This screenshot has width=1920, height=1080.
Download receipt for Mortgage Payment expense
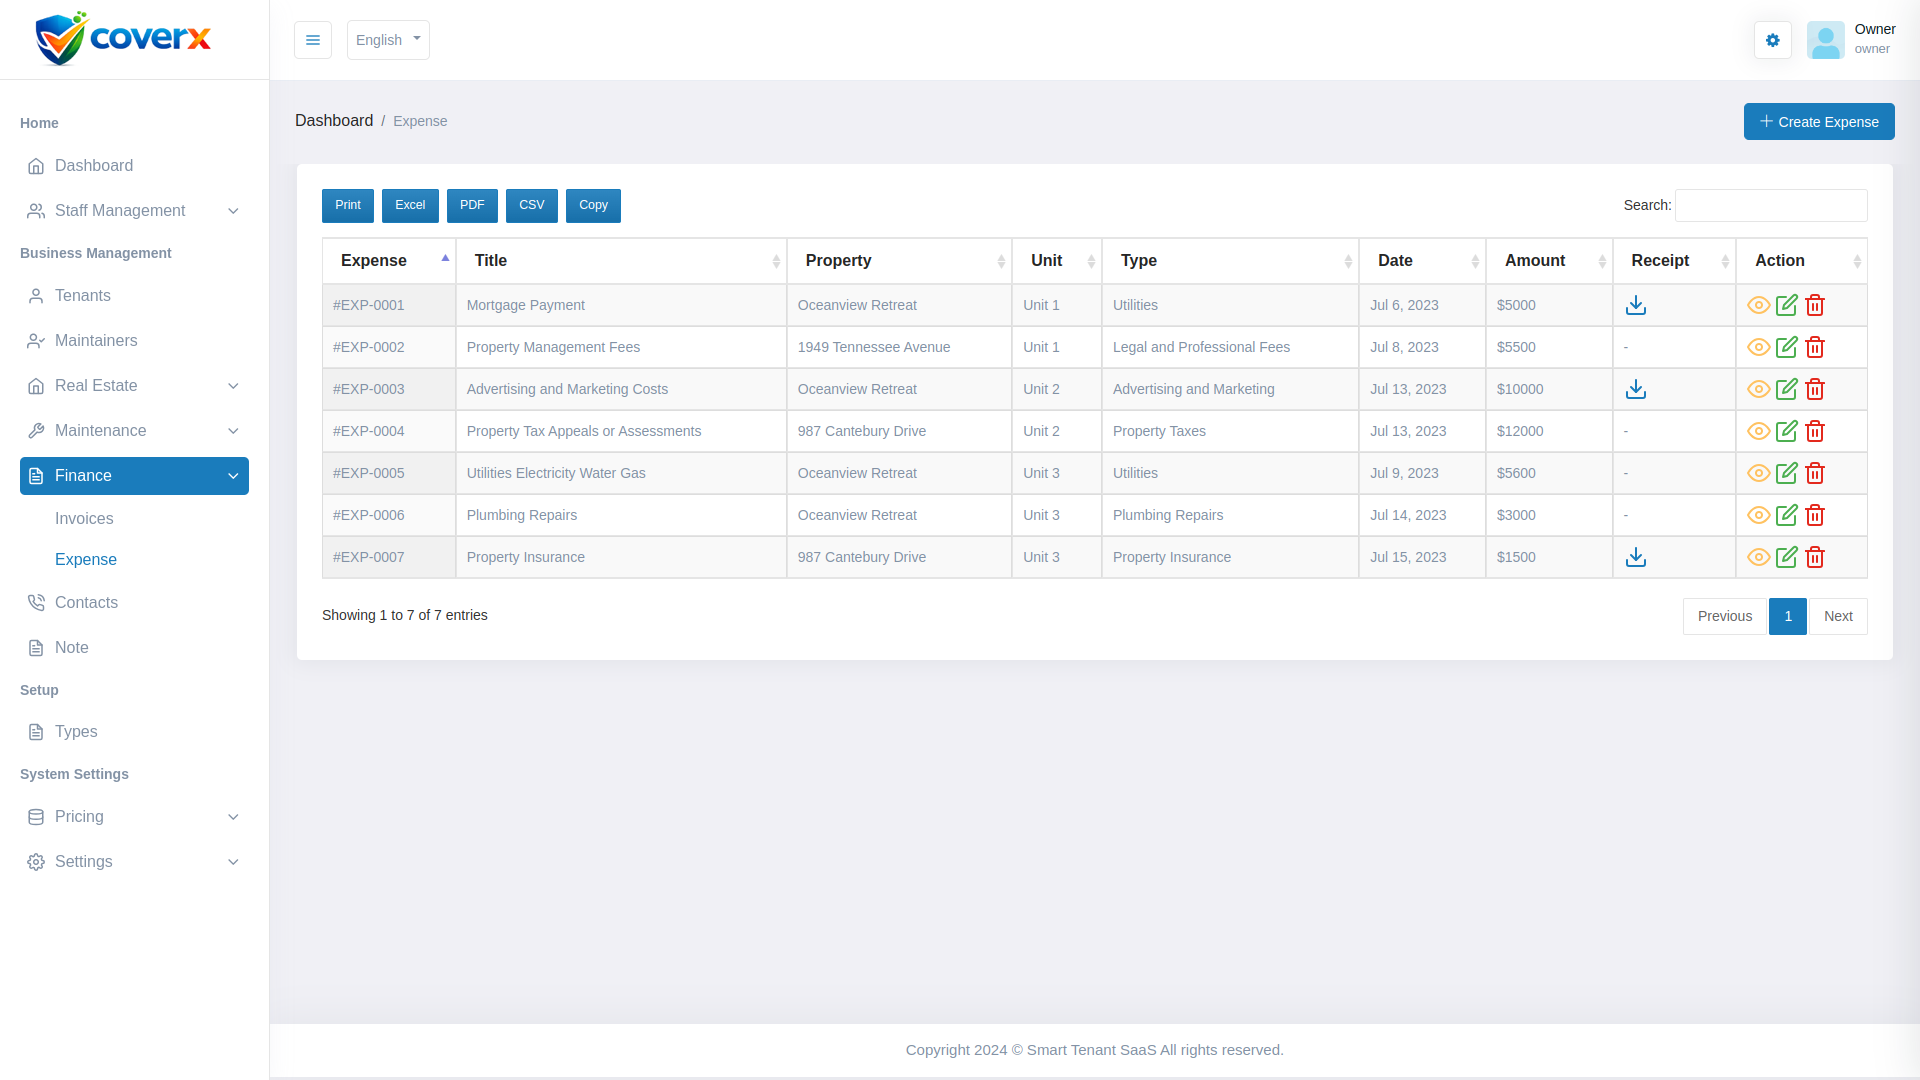1636,305
